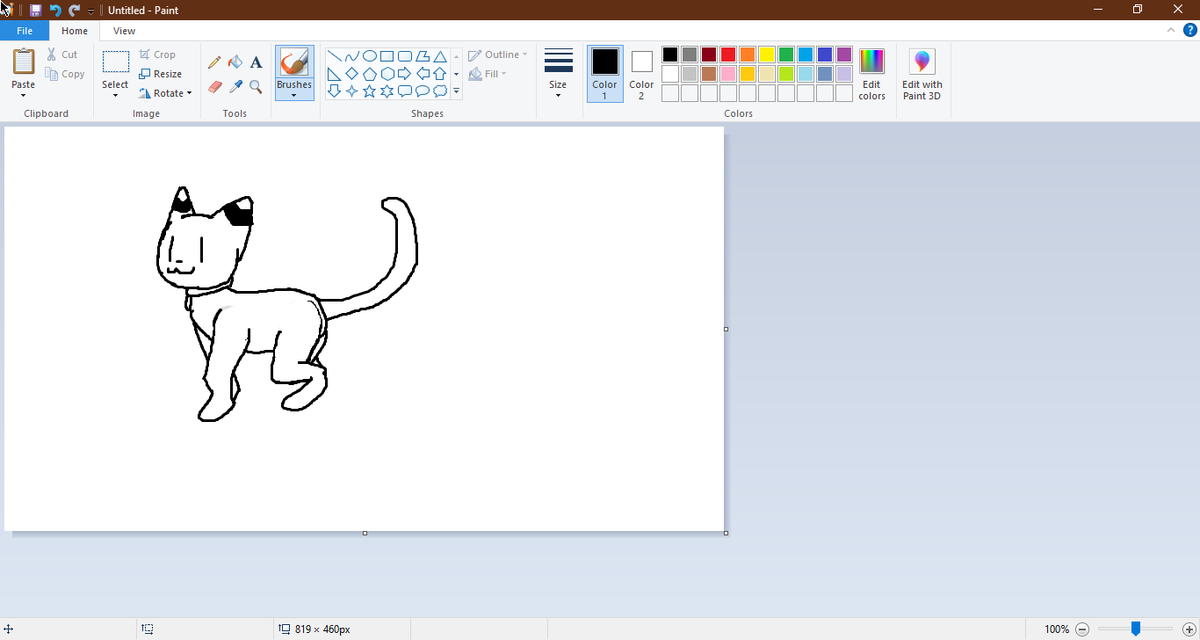Click the zoom in plus button
The image size is (1200, 640).
[1188, 629]
